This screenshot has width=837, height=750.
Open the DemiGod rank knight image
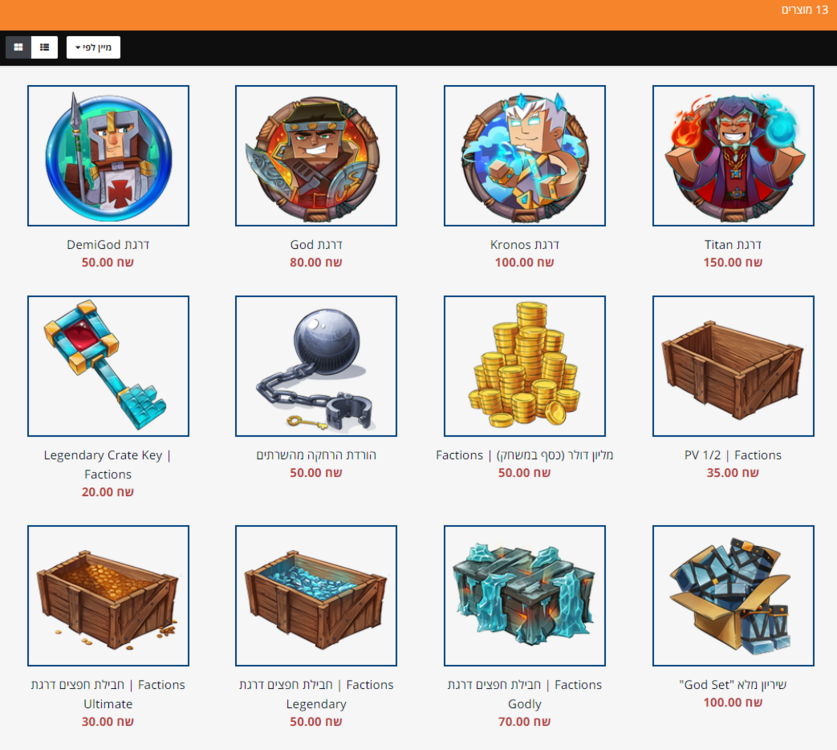point(108,156)
